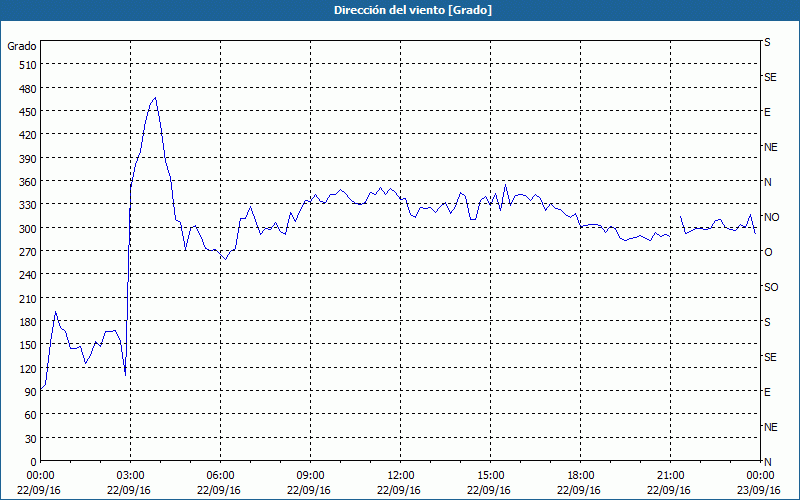
Task: Choose the 180 degree axis label
Action: pyautogui.click(x=28, y=322)
